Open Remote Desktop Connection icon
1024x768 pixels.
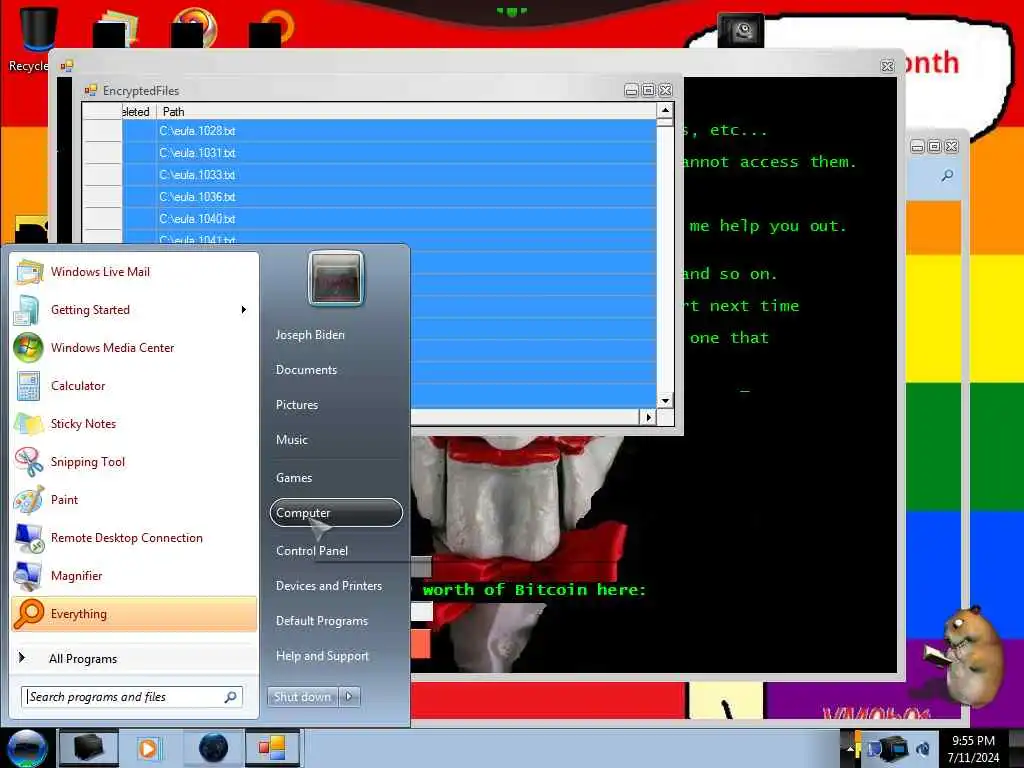coord(28,538)
